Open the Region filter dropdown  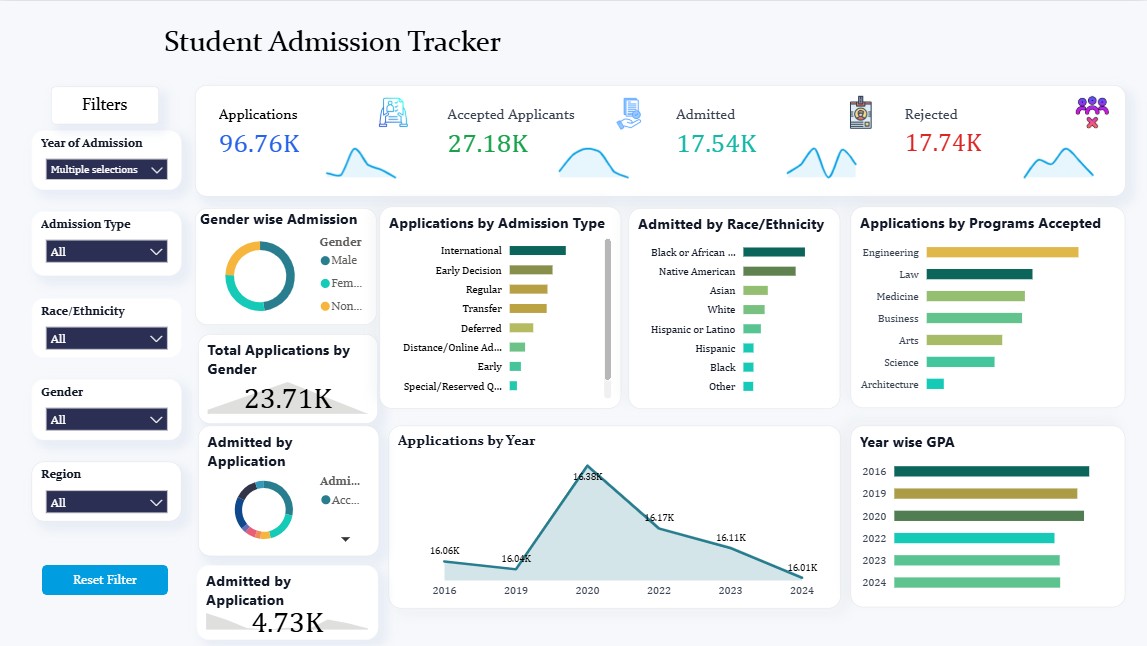click(107, 503)
